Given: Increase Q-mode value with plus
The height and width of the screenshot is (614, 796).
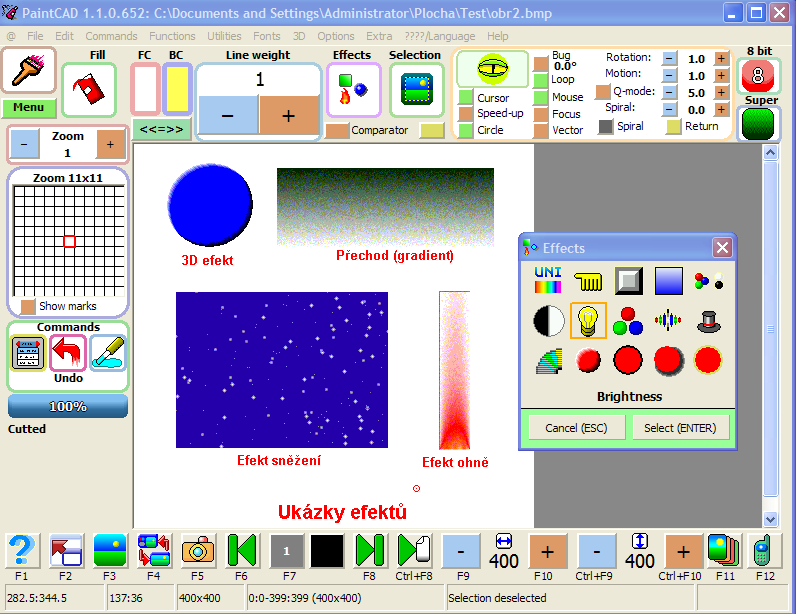Looking at the screenshot, I should pos(721,92).
